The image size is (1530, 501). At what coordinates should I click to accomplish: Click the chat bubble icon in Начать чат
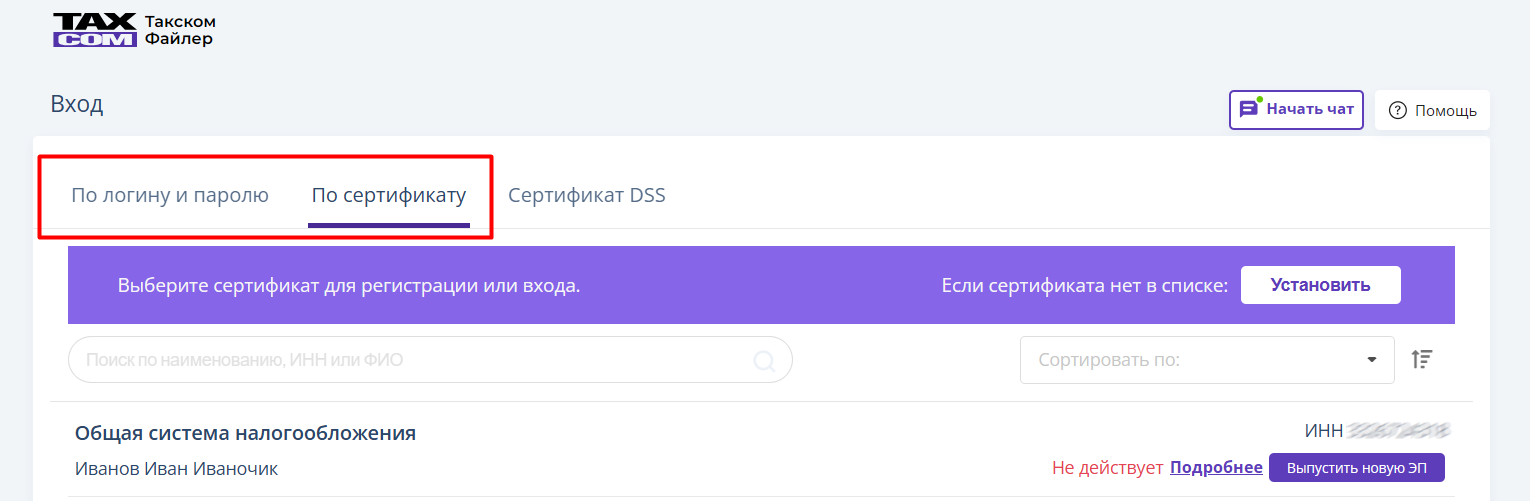(1249, 109)
